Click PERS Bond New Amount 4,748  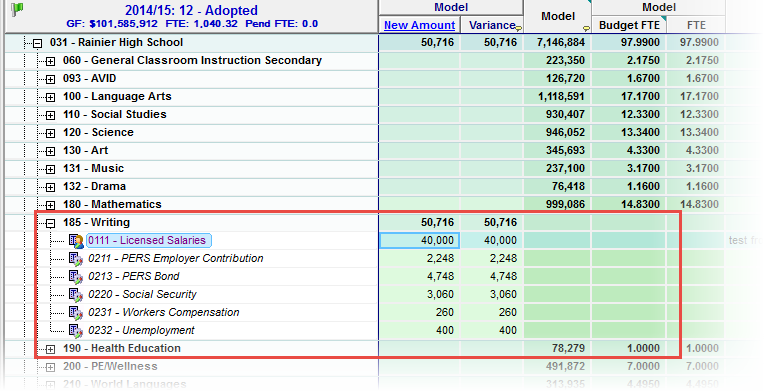419,276
